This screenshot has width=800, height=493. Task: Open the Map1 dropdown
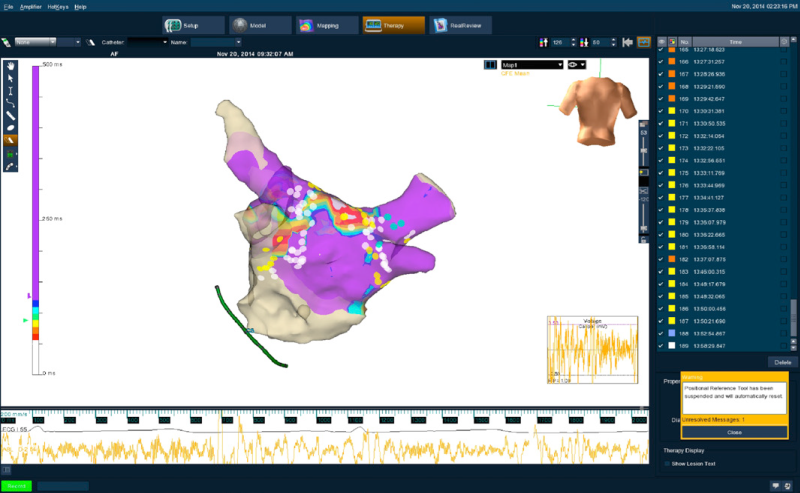coord(531,65)
